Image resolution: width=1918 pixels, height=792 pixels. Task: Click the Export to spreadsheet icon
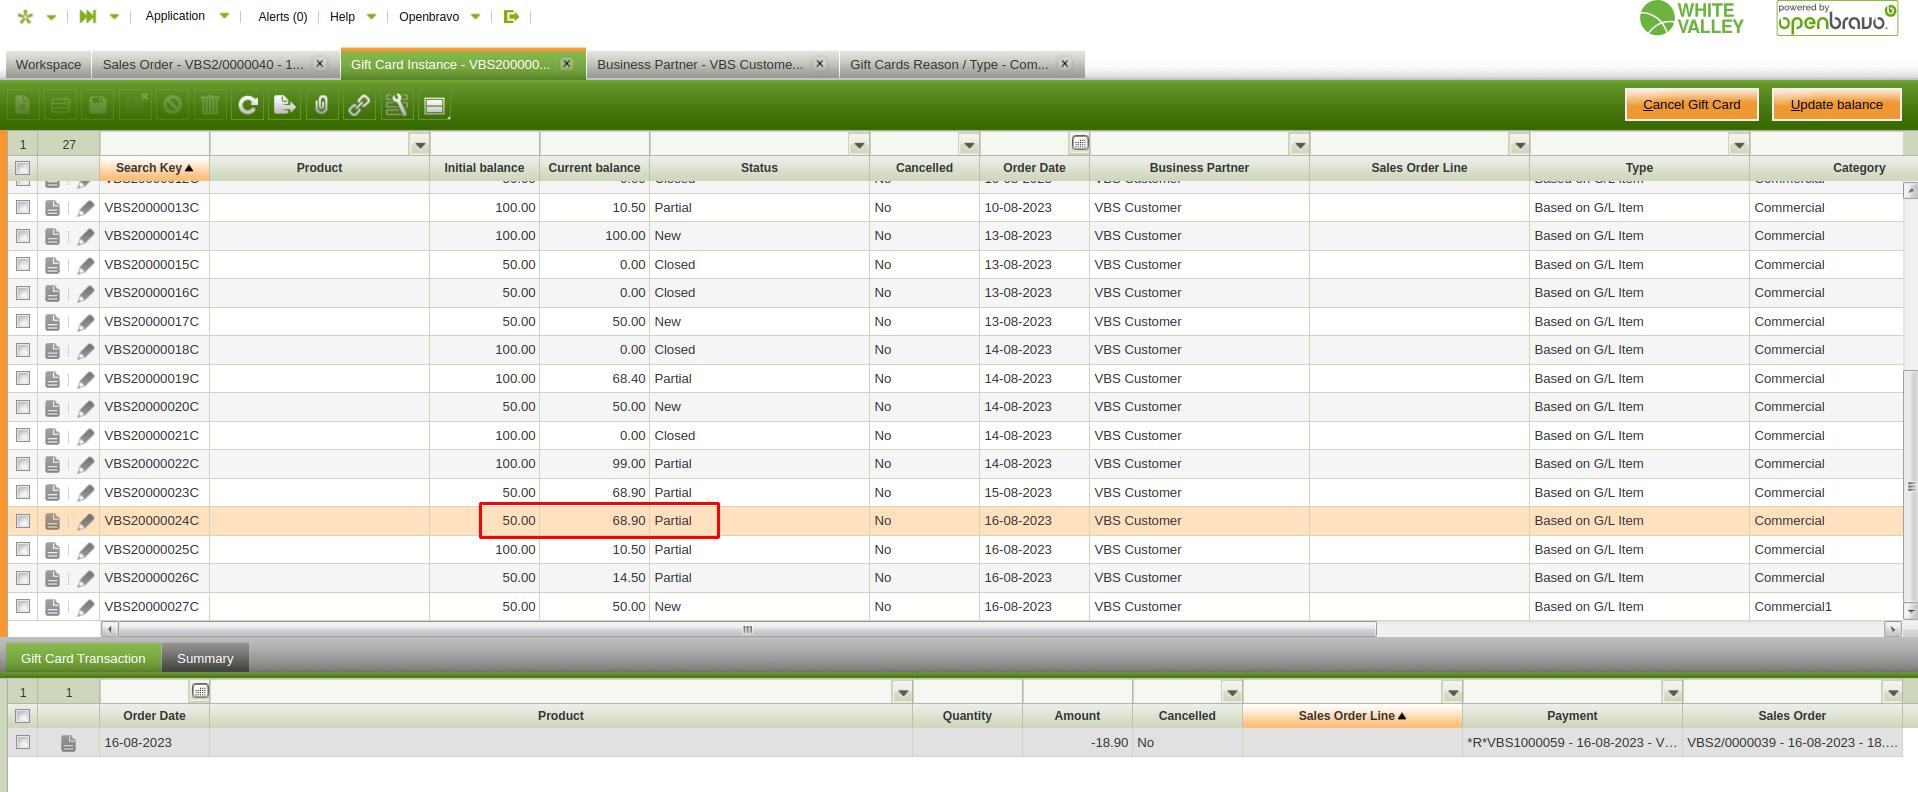point(285,105)
